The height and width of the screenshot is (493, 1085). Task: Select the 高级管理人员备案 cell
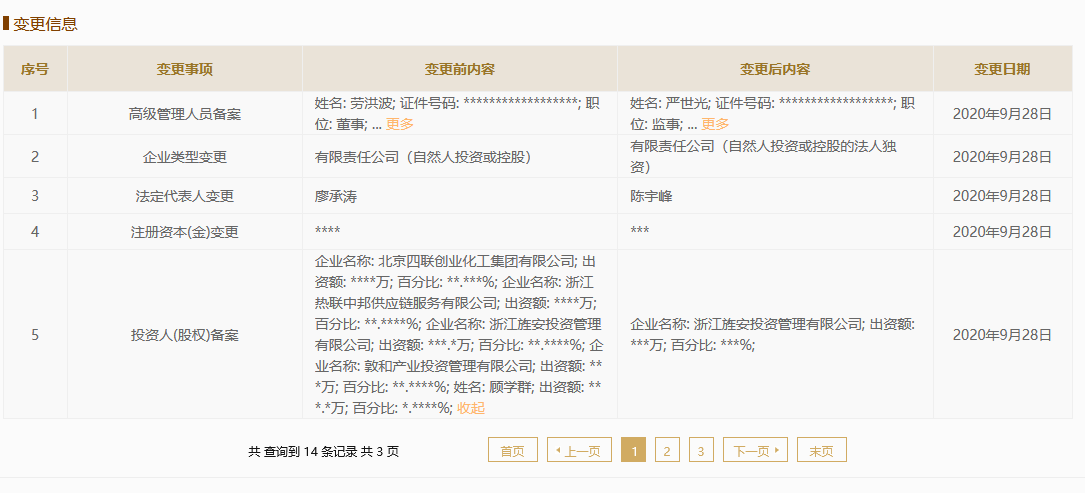(x=185, y=114)
